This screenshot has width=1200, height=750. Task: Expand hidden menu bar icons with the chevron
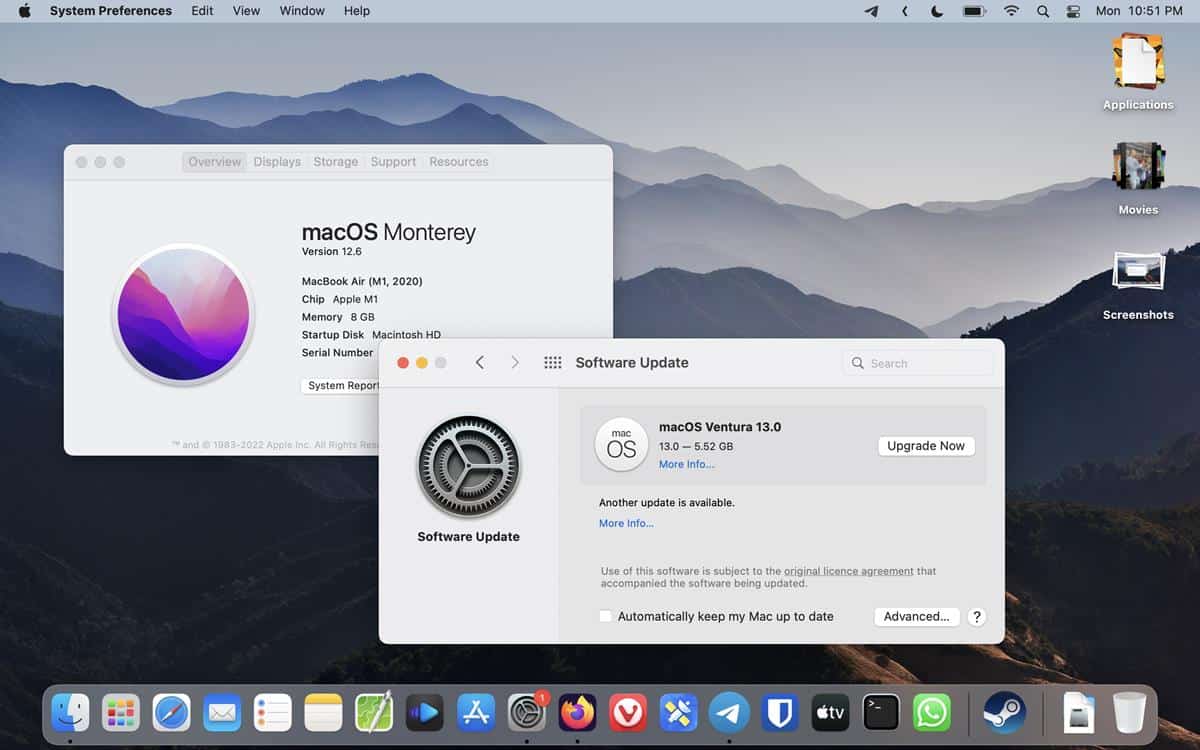904,11
